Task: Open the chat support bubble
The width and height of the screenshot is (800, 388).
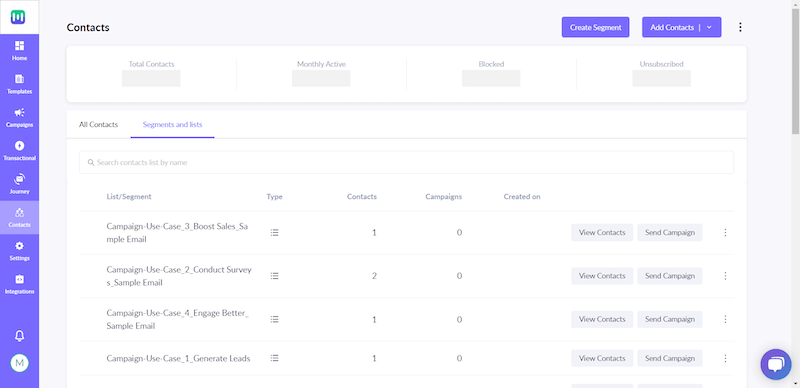Action: [776, 364]
